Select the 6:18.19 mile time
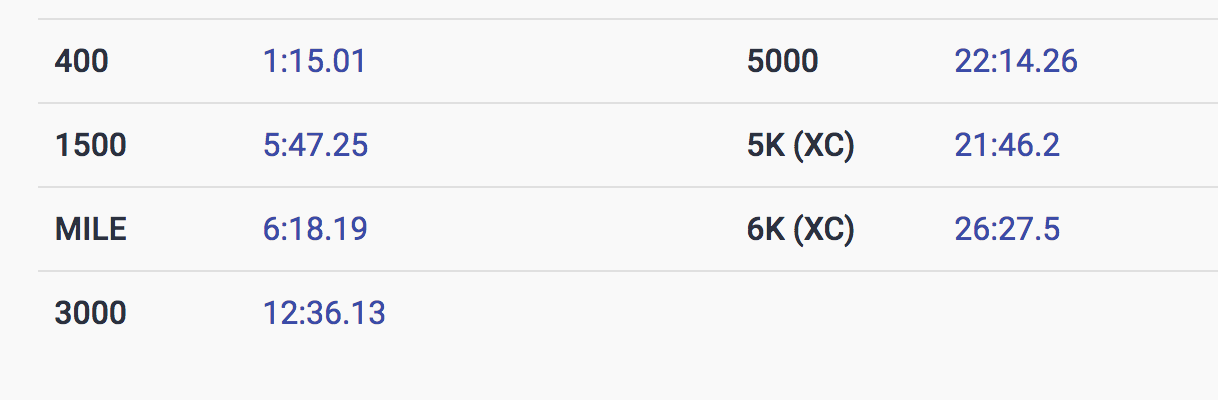Viewport: 1218px width, 400px height. (x=315, y=230)
